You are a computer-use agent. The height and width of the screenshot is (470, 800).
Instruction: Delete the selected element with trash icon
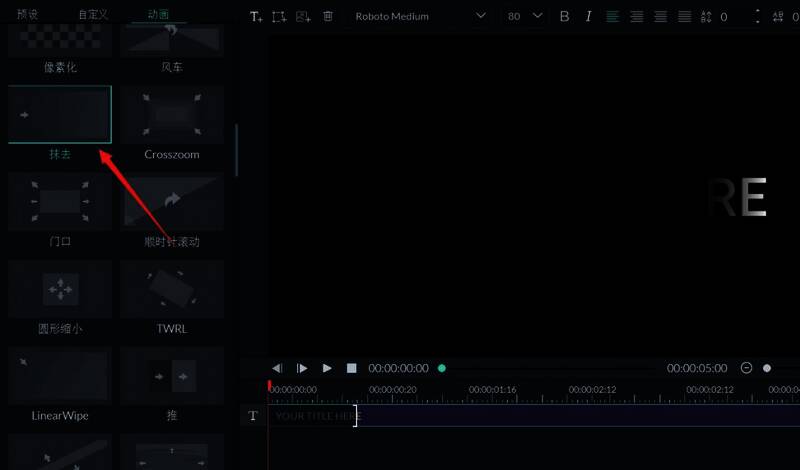328,17
